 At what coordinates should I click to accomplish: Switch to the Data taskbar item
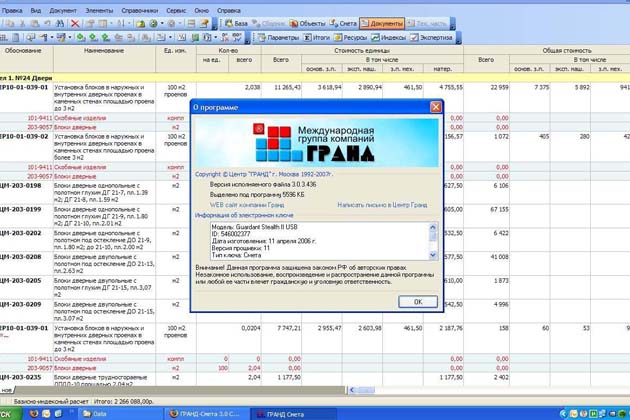100,413
